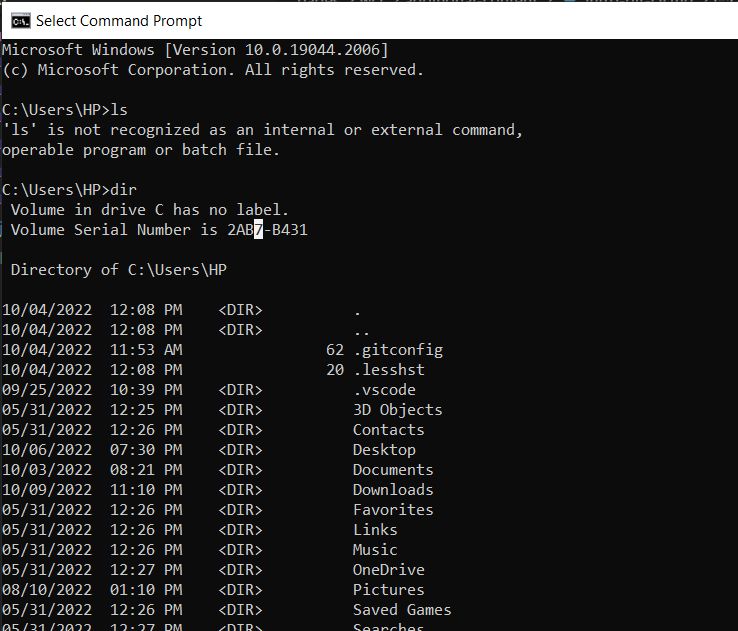Click the double-dot parent directory entry
Image resolution: width=738 pixels, height=631 pixels.
(361, 332)
